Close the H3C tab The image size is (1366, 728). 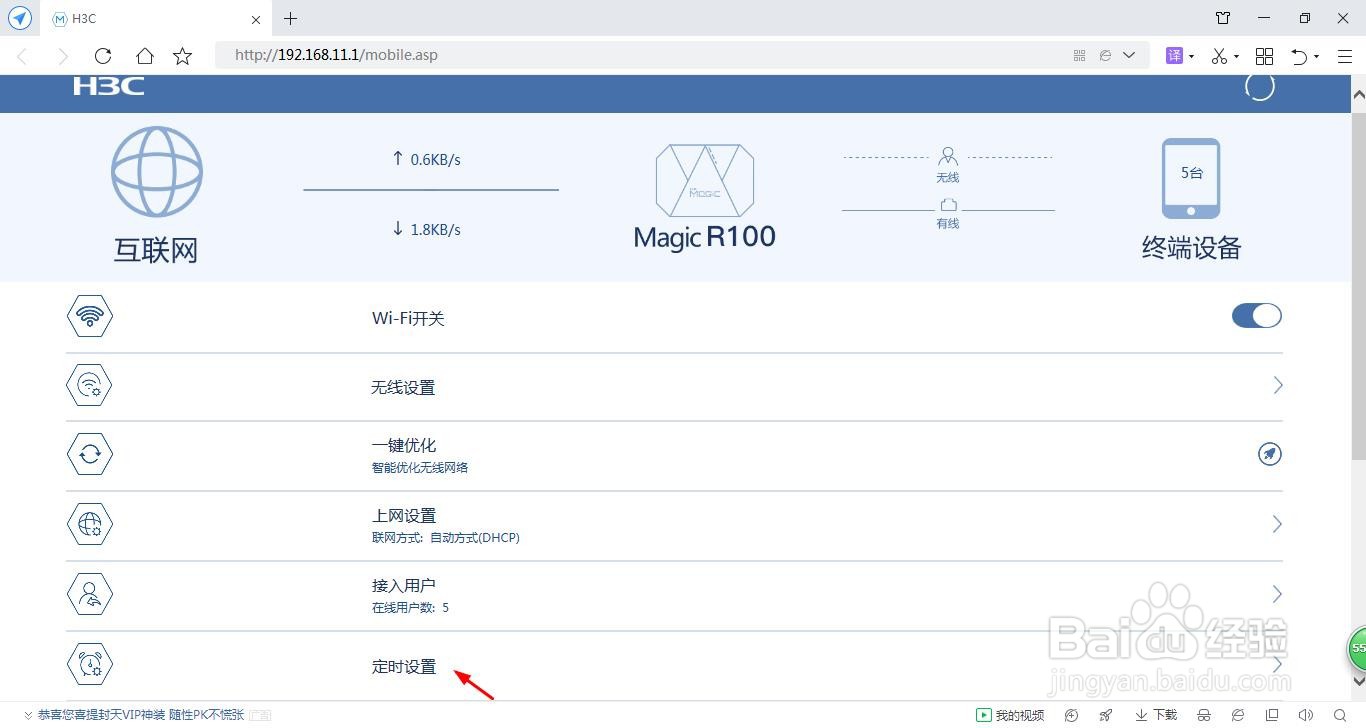point(256,19)
